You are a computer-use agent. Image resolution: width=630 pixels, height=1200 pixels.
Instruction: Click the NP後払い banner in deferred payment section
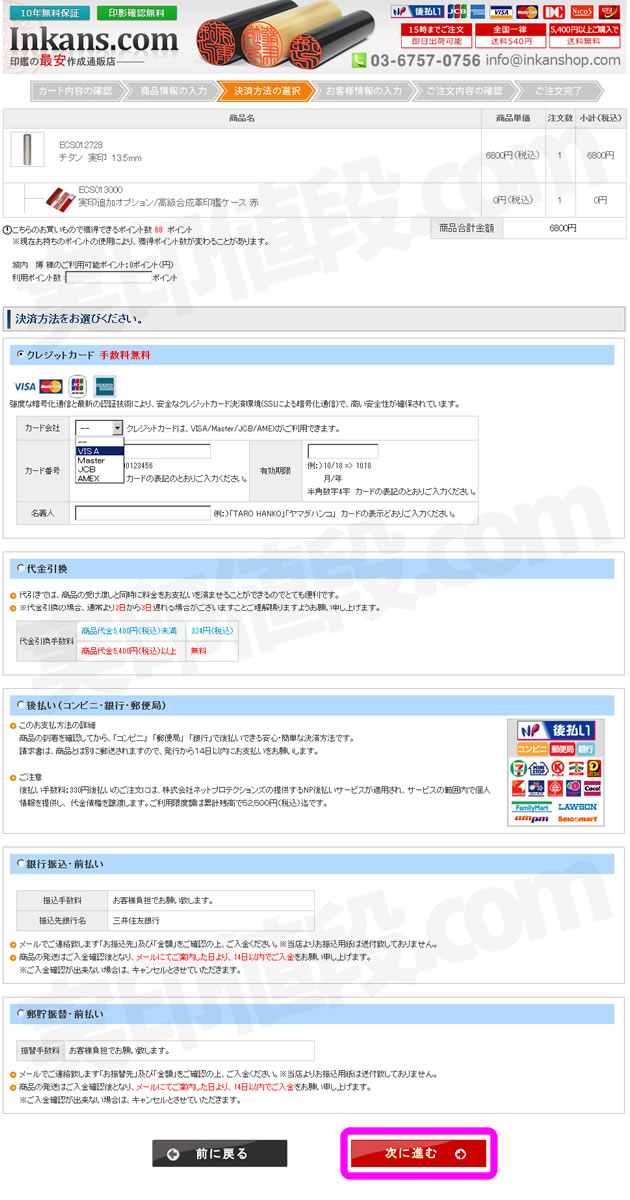tap(557, 730)
